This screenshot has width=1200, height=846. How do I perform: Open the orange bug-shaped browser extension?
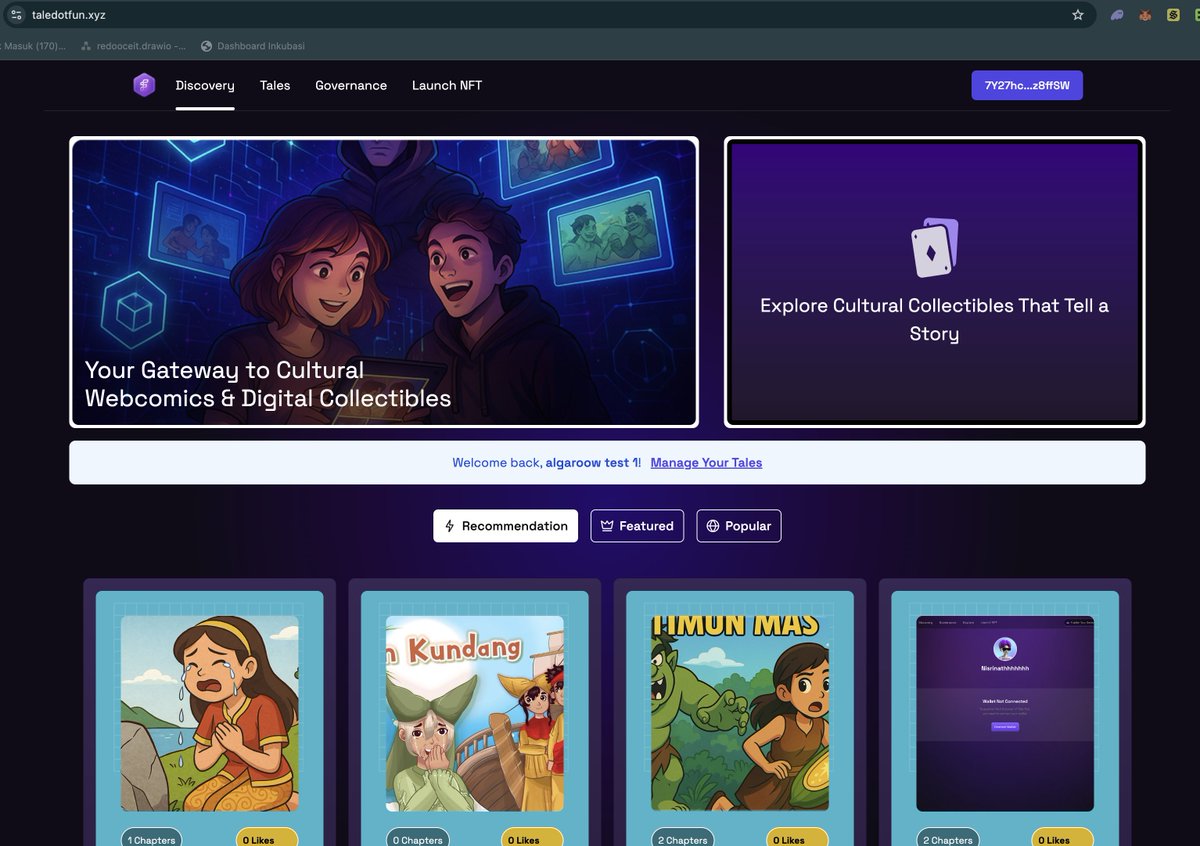click(x=1146, y=15)
